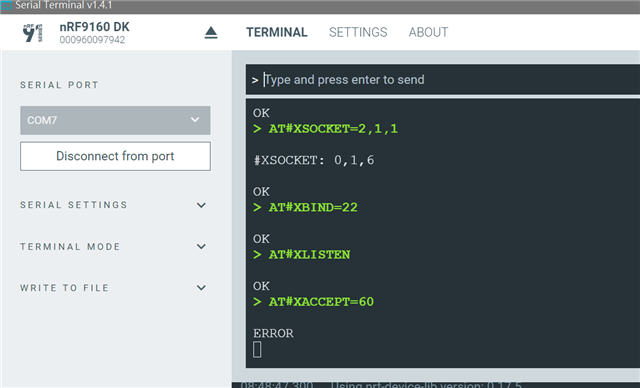Open the About tab
The image size is (640, 388).
[428, 32]
